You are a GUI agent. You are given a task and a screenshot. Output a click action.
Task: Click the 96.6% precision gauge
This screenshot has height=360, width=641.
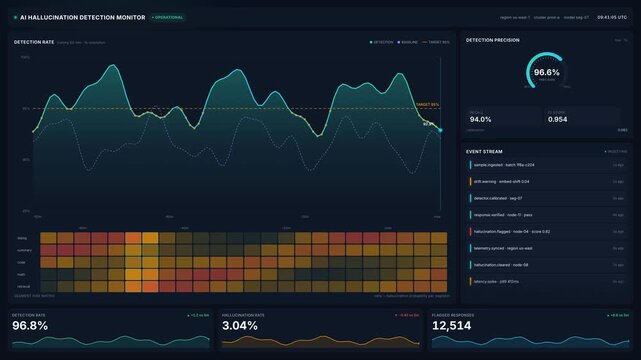point(546,71)
